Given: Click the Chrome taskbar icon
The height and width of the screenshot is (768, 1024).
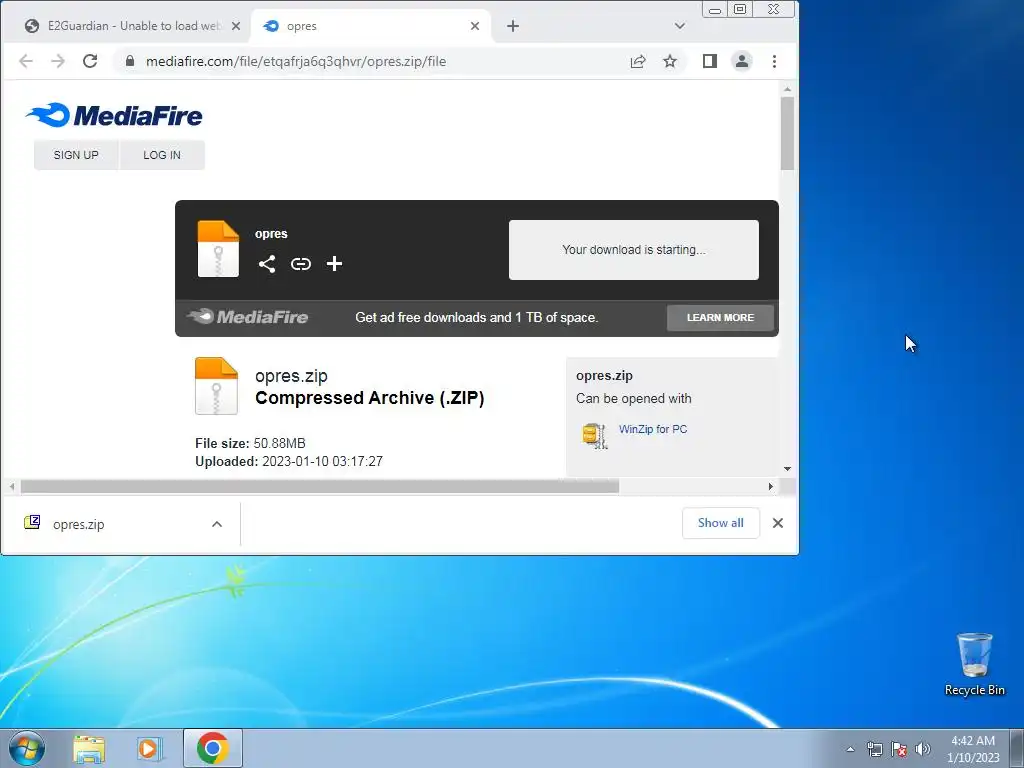Looking at the screenshot, I should click(213, 748).
